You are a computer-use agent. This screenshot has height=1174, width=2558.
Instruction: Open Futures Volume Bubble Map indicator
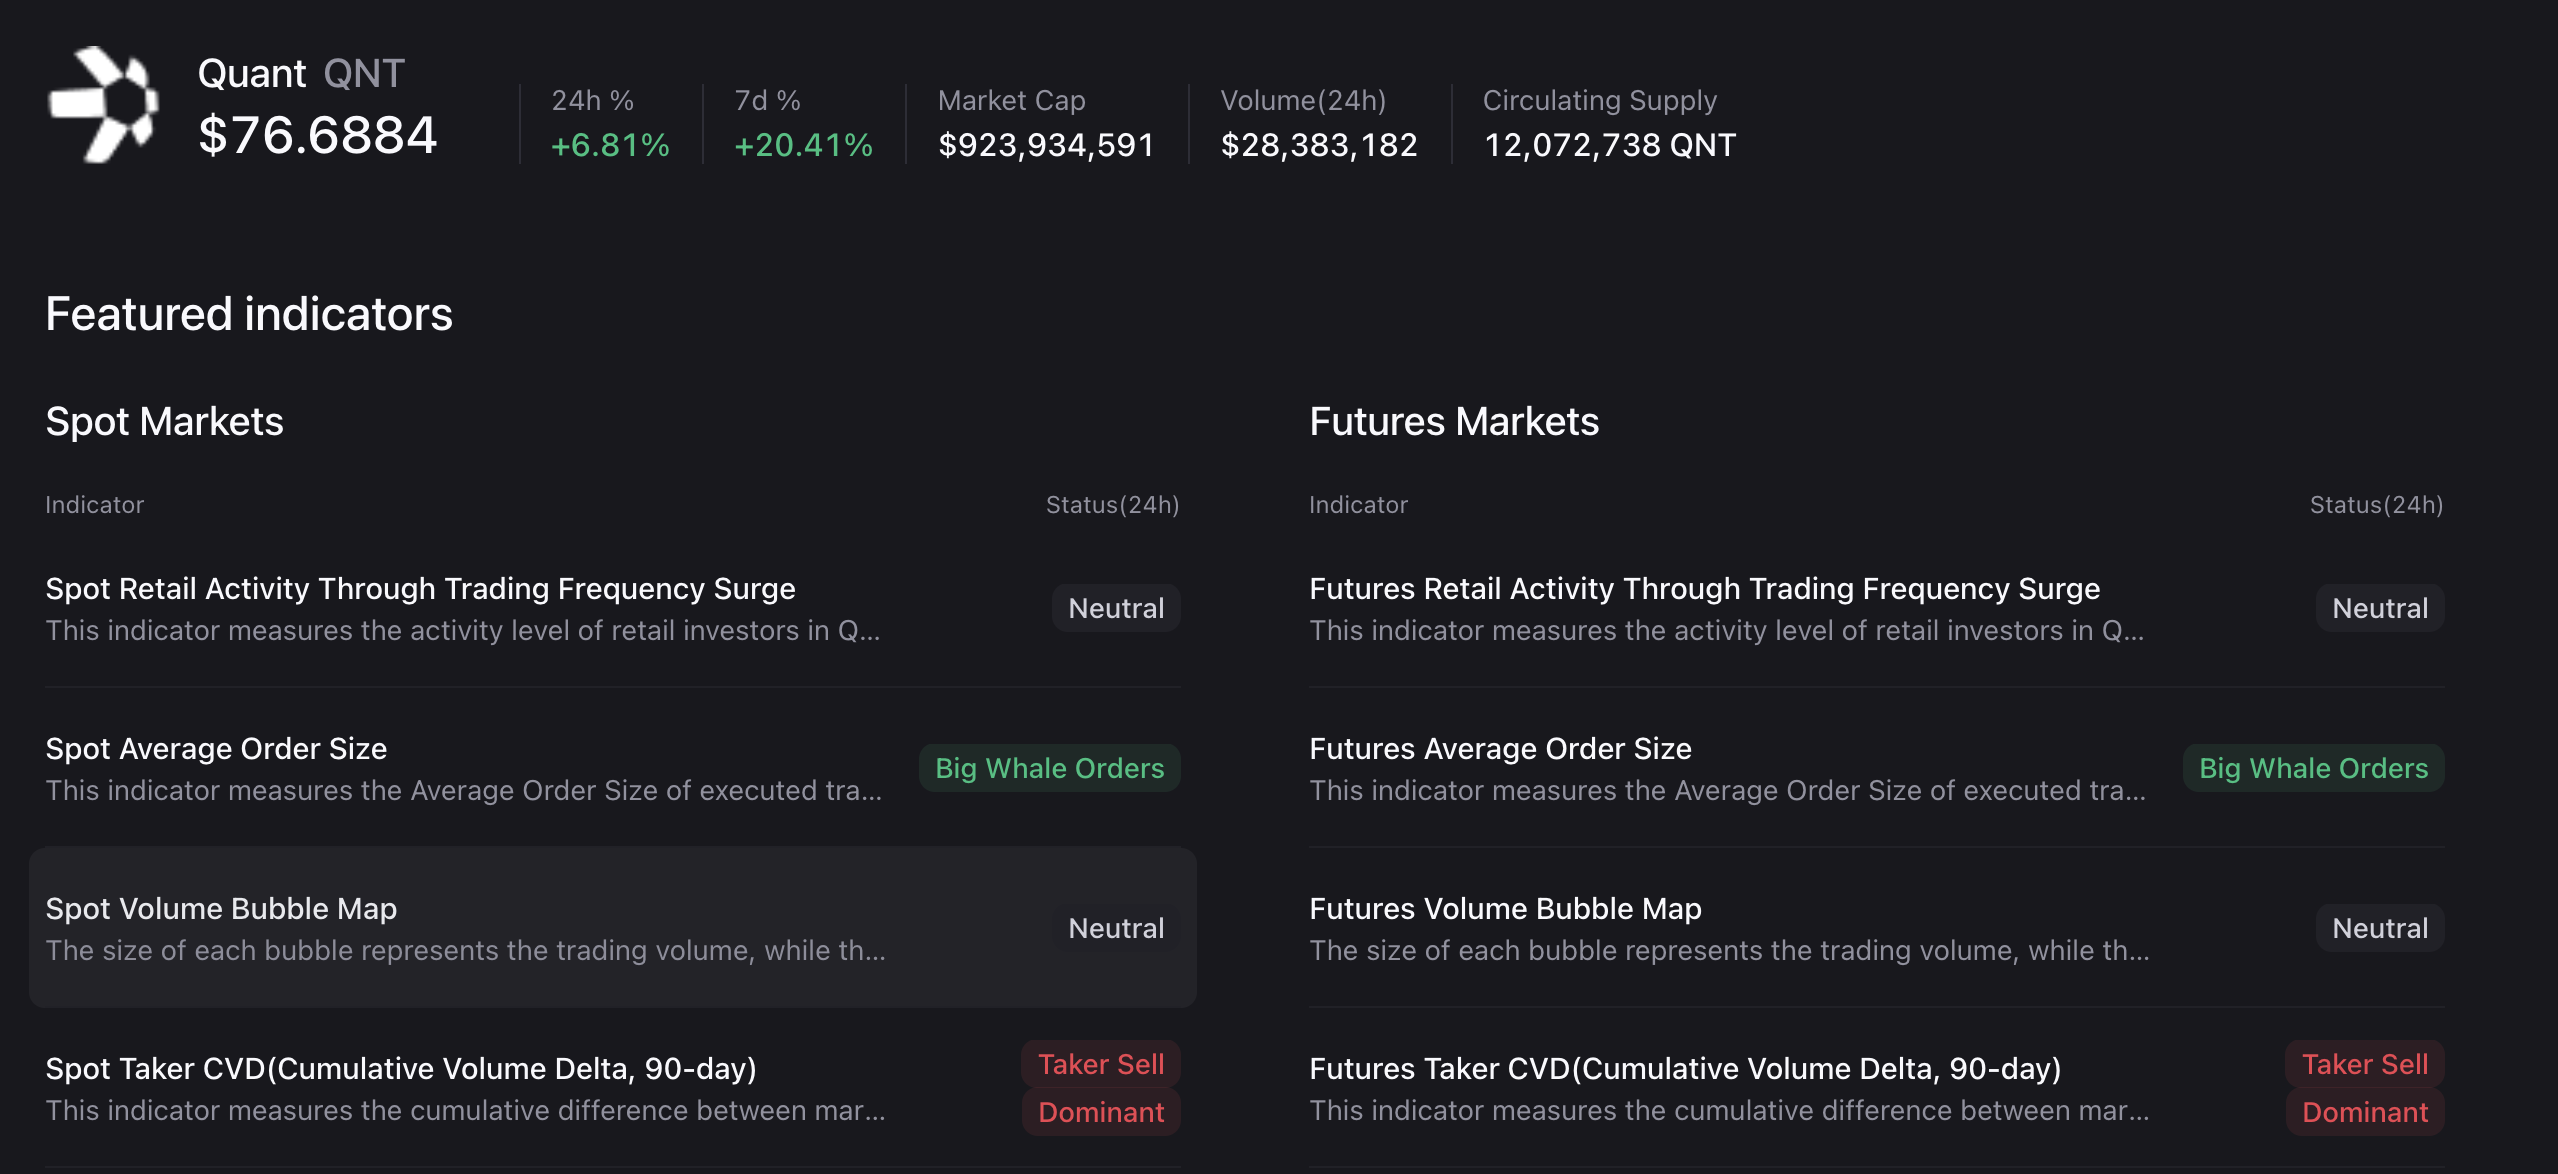(x=1505, y=909)
